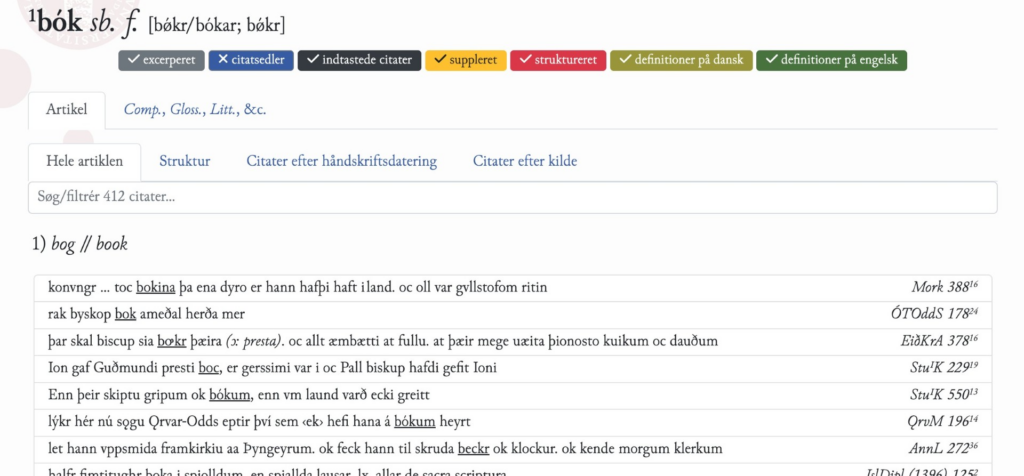Click the blue 'citatsedler' badge

251,60
